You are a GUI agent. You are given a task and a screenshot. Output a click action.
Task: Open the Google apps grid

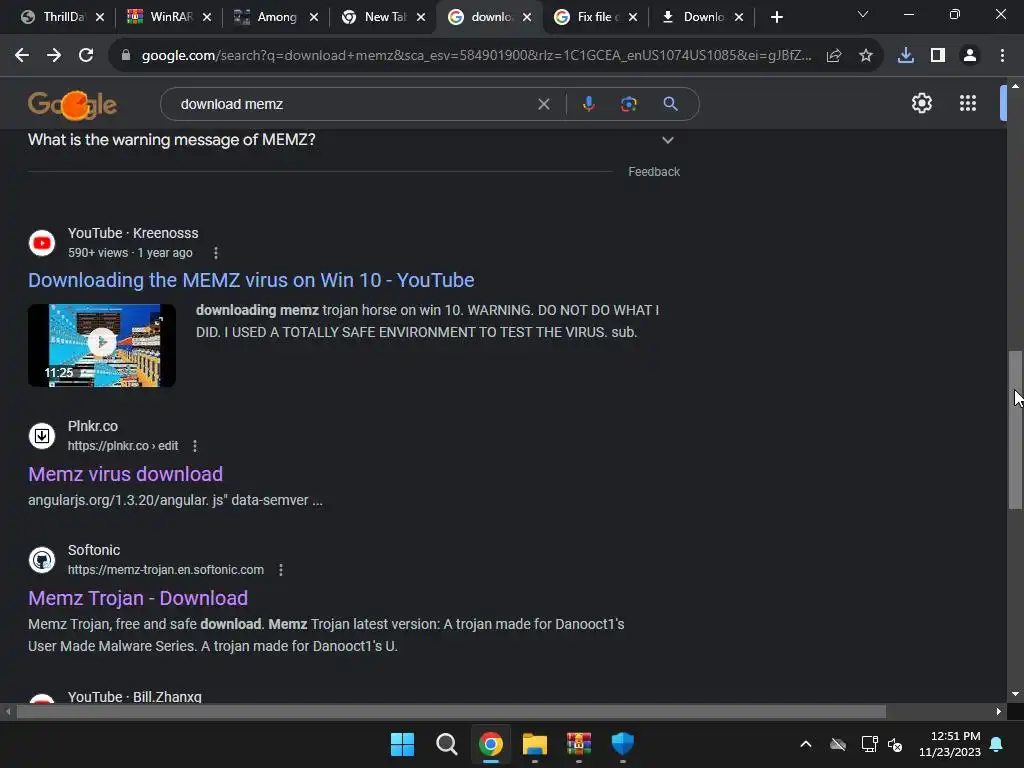pos(968,103)
